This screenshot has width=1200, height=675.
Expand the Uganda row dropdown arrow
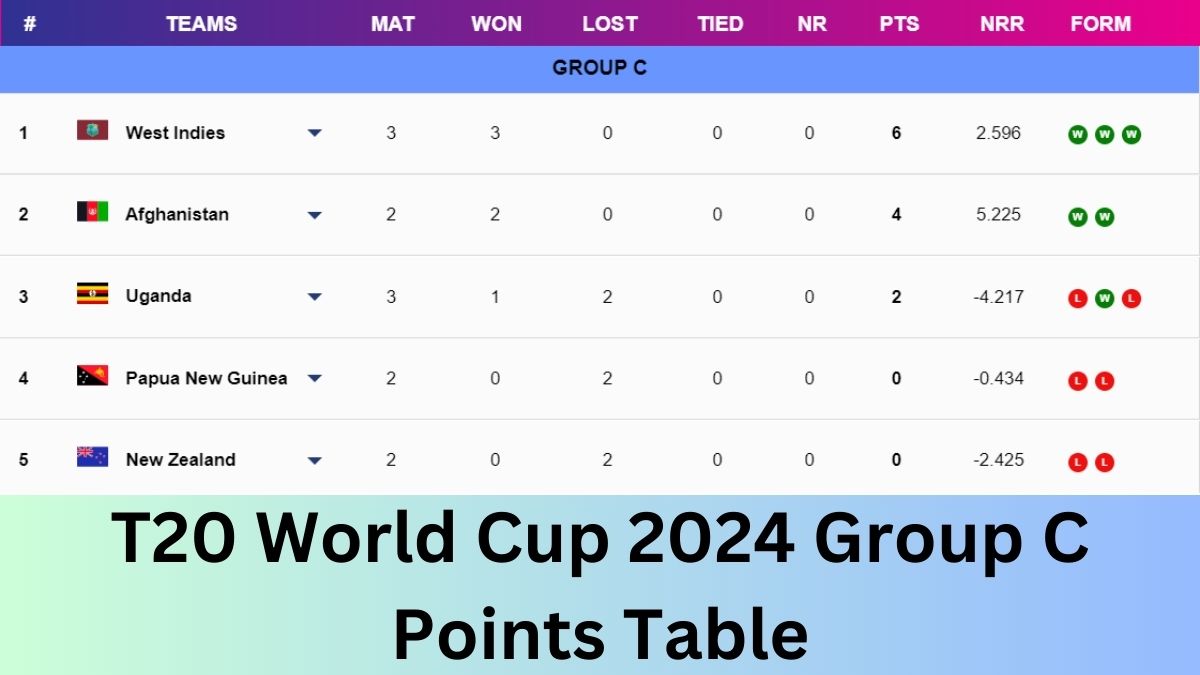pos(314,297)
